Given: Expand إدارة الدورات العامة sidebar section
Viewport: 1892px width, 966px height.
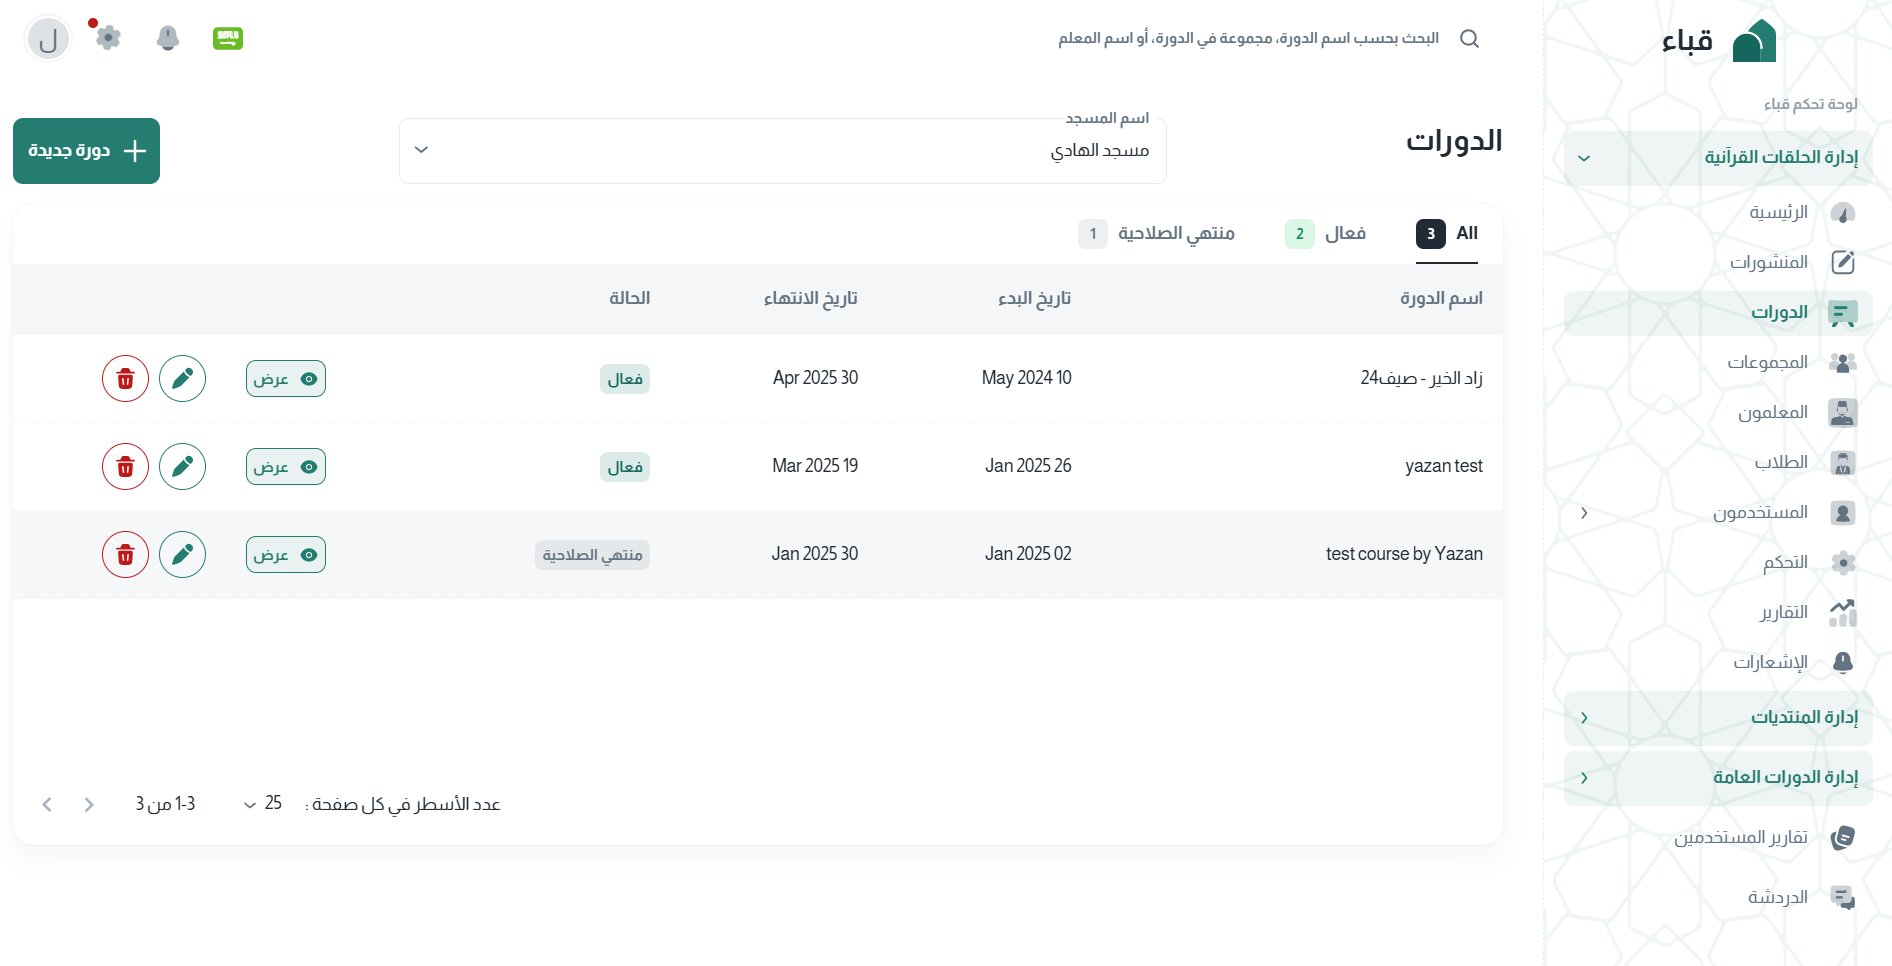Looking at the screenshot, I should pos(1716,777).
